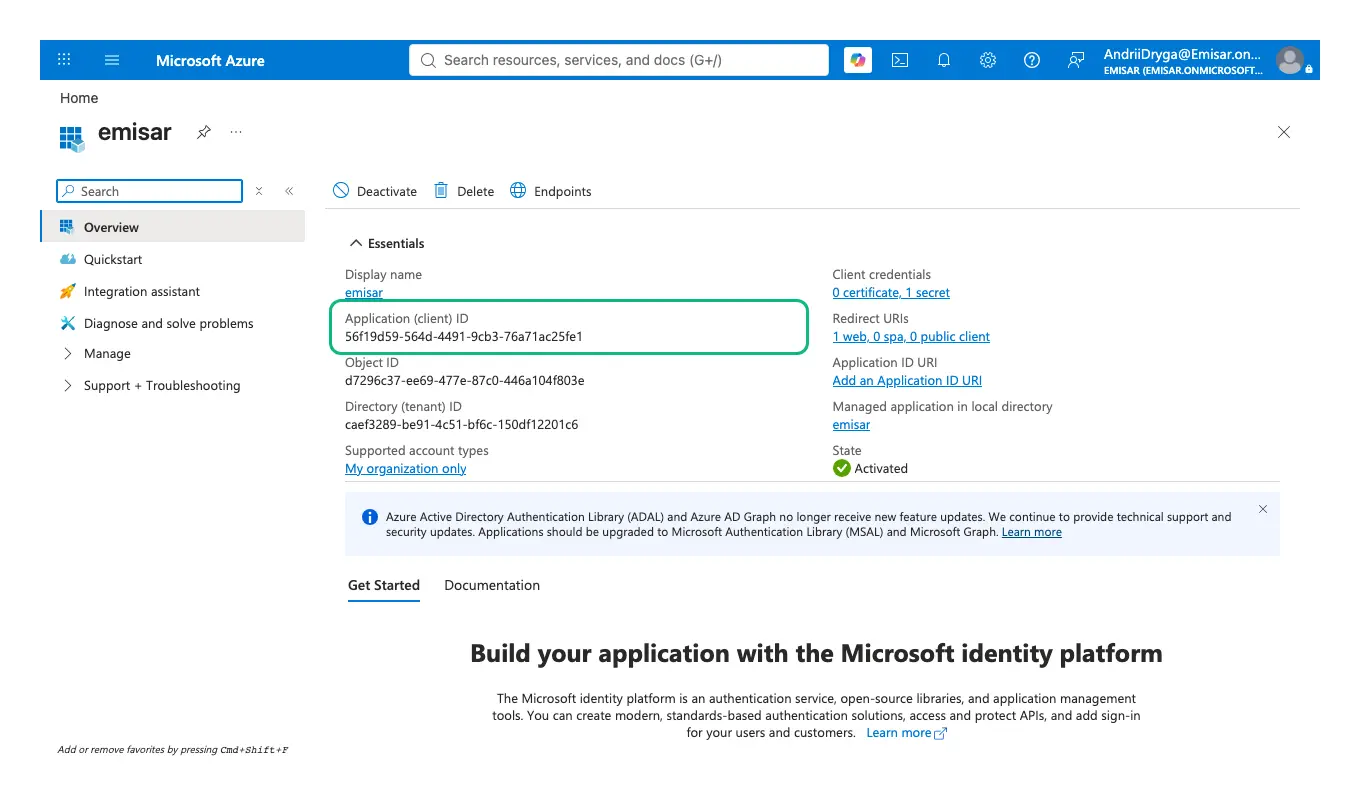
Task: Click Add an Application ID URI
Action: (907, 381)
